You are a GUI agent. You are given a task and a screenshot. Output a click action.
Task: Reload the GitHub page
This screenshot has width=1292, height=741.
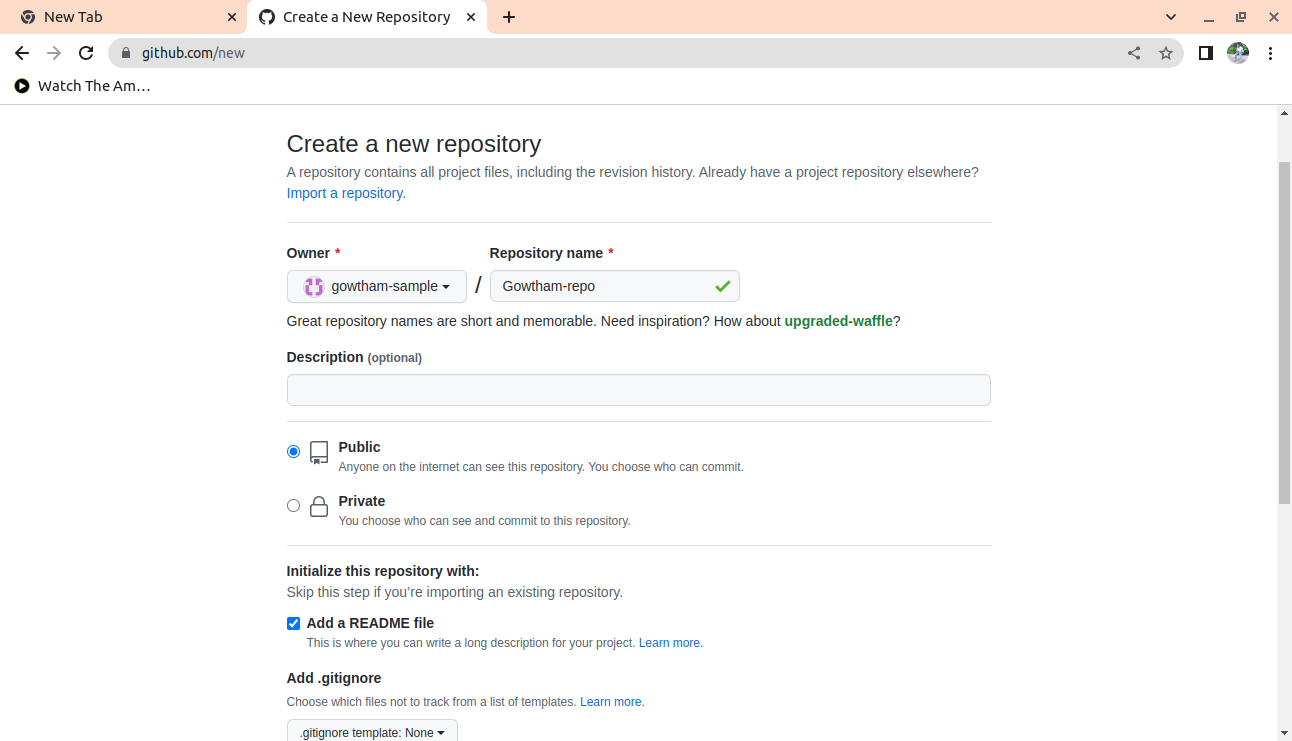coord(86,53)
